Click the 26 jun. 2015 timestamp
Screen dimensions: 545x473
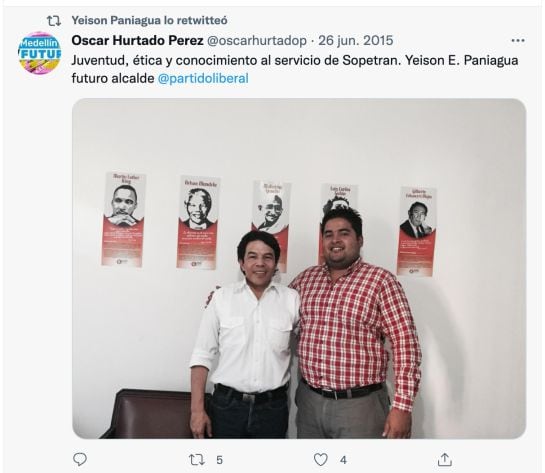356,41
